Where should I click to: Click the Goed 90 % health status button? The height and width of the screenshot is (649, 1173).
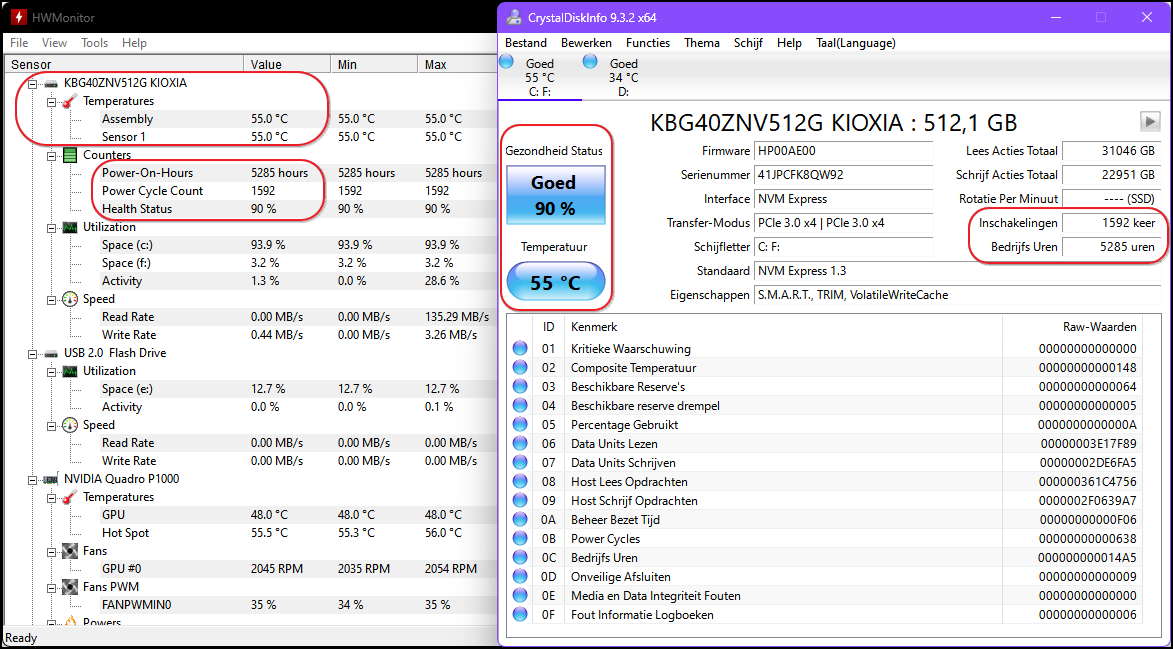pyautogui.click(x=556, y=195)
